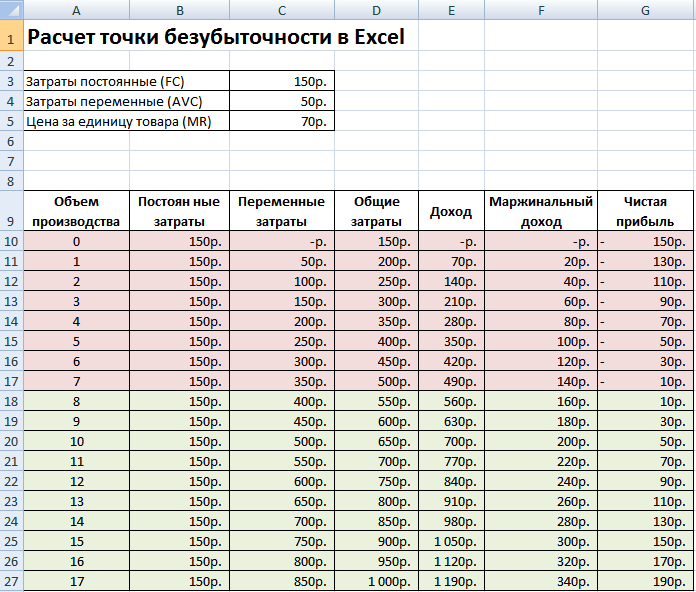Select cell 'Цена за единицу товара (MR)'

point(127,121)
